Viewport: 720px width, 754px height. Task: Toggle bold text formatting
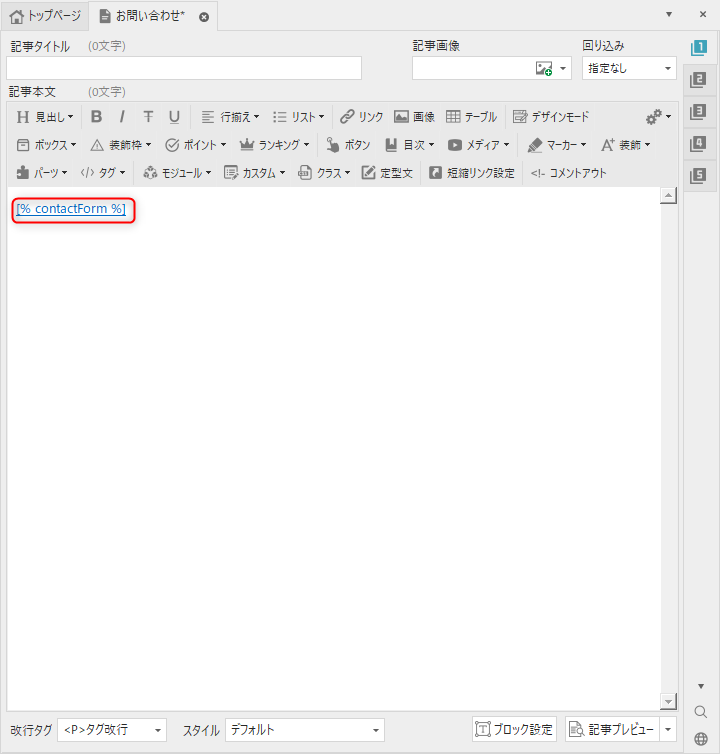pyautogui.click(x=96, y=117)
